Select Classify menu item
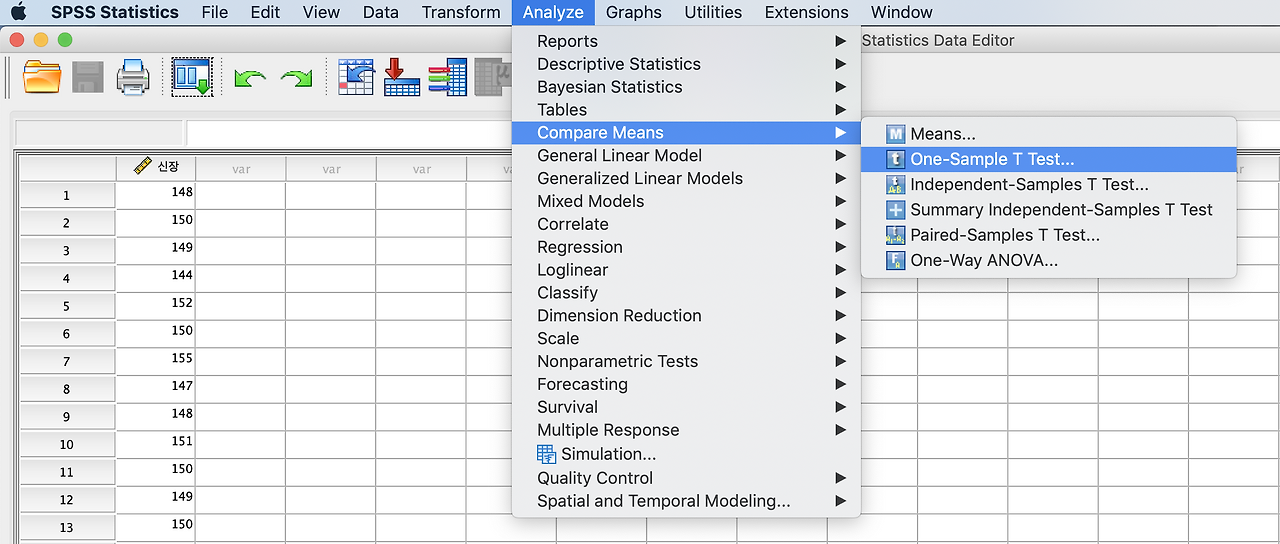1280x544 pixels. tap(686, 293)
